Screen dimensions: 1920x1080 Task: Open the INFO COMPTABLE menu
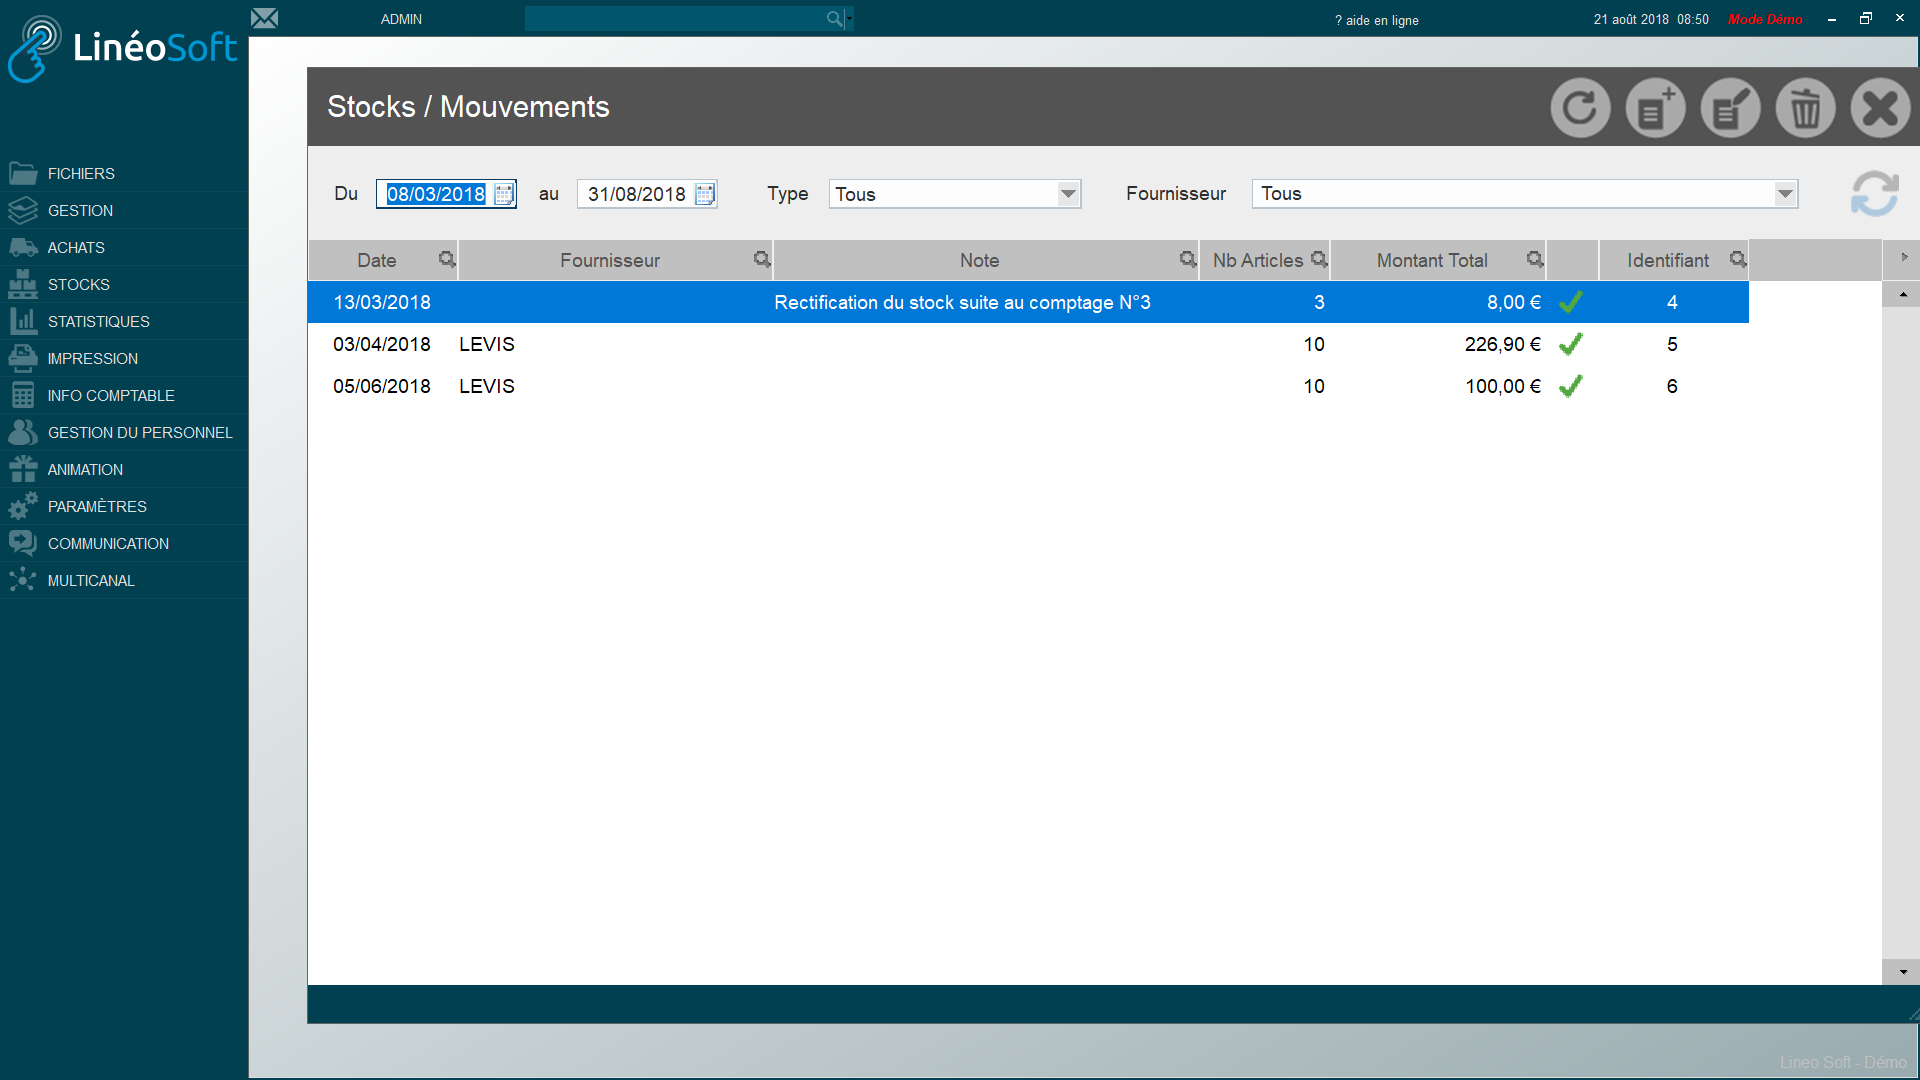pos(124,396)
